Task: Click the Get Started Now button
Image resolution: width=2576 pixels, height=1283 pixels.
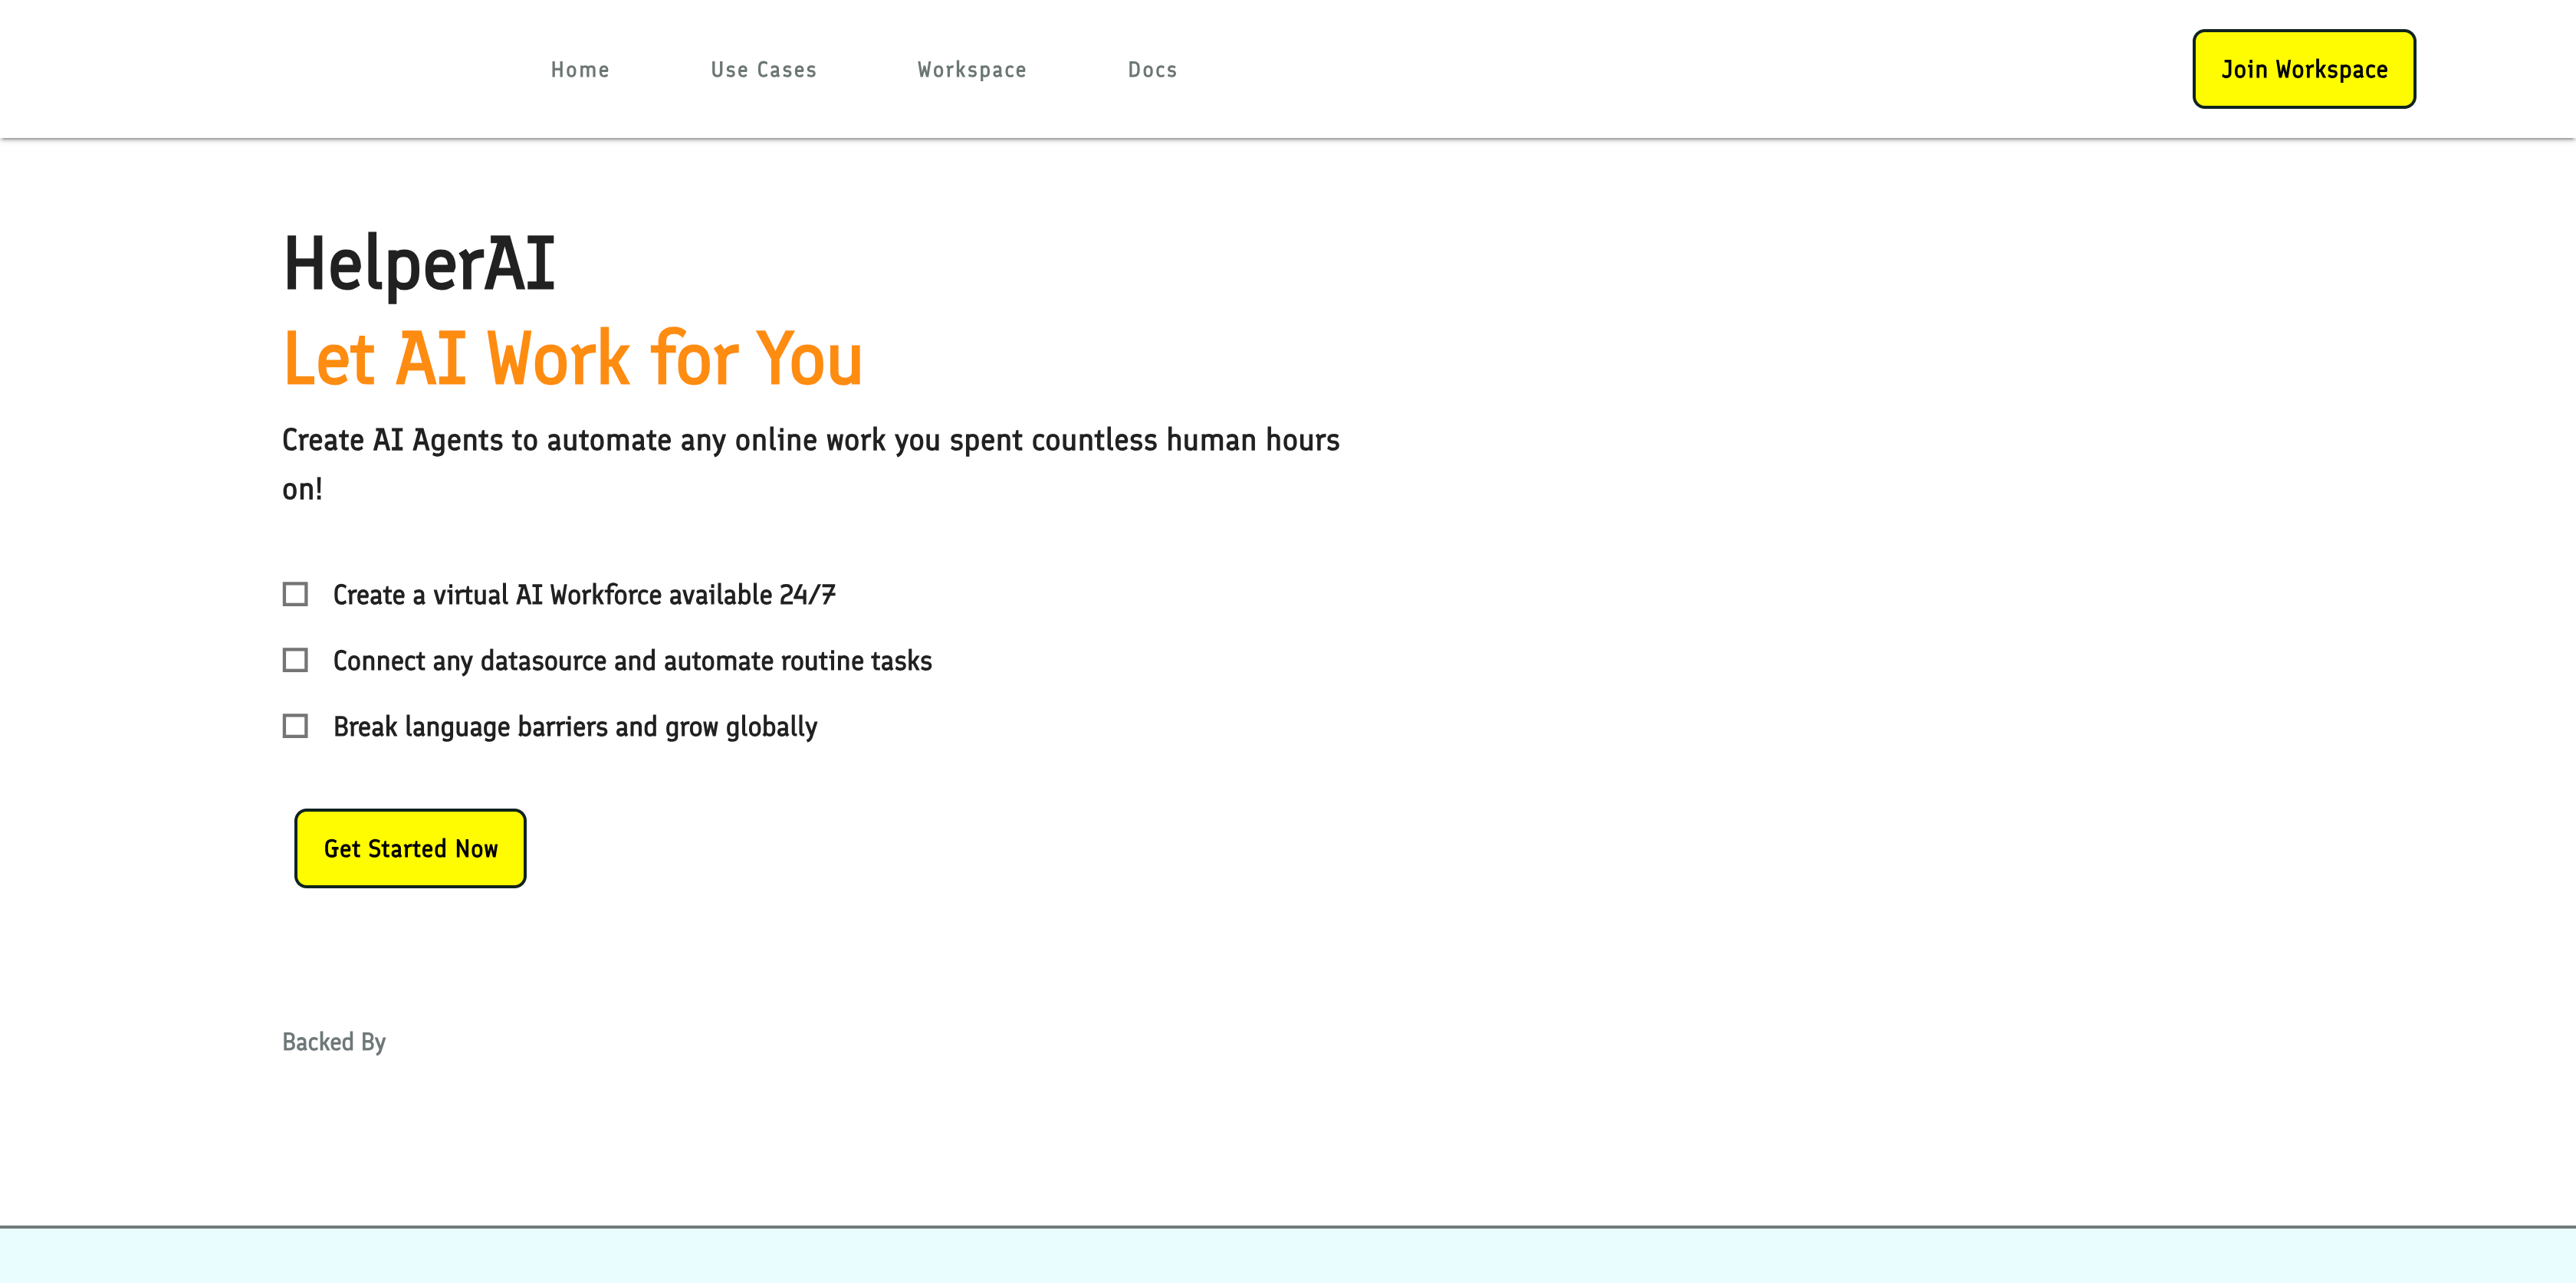Action: pyautogui.click(x=410, y=848)
